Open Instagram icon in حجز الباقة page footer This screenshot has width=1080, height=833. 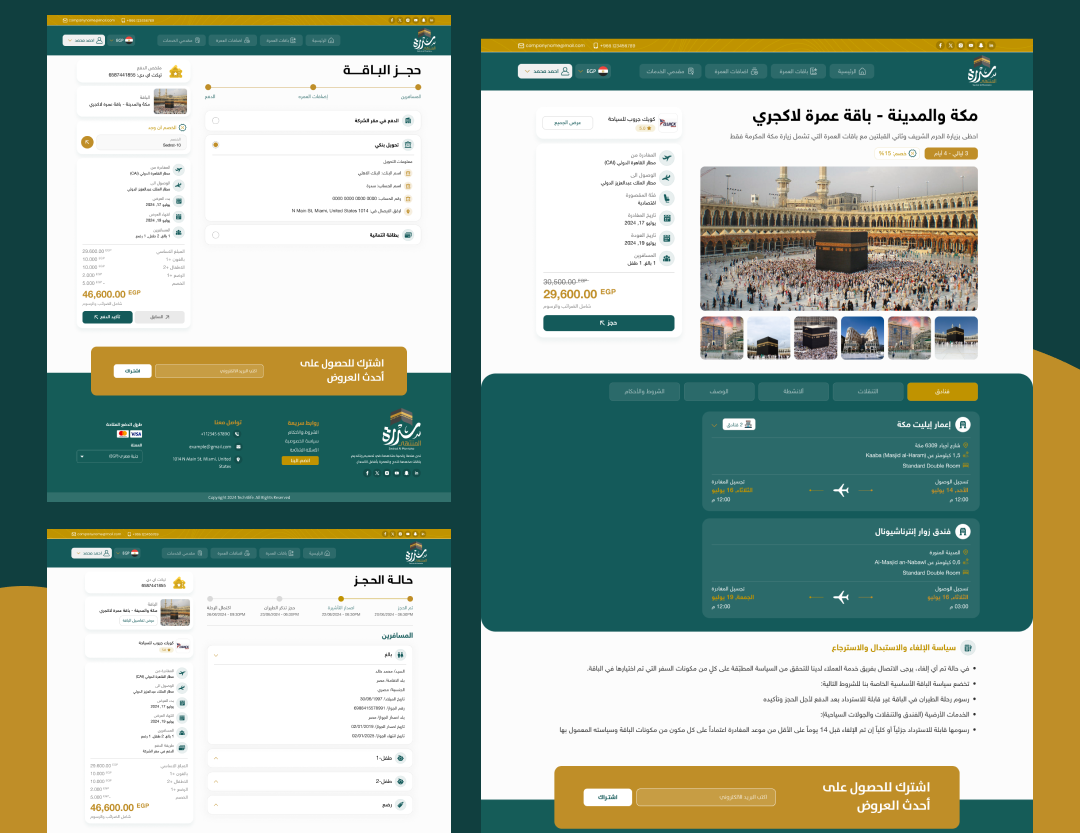[x=387, y=473]
